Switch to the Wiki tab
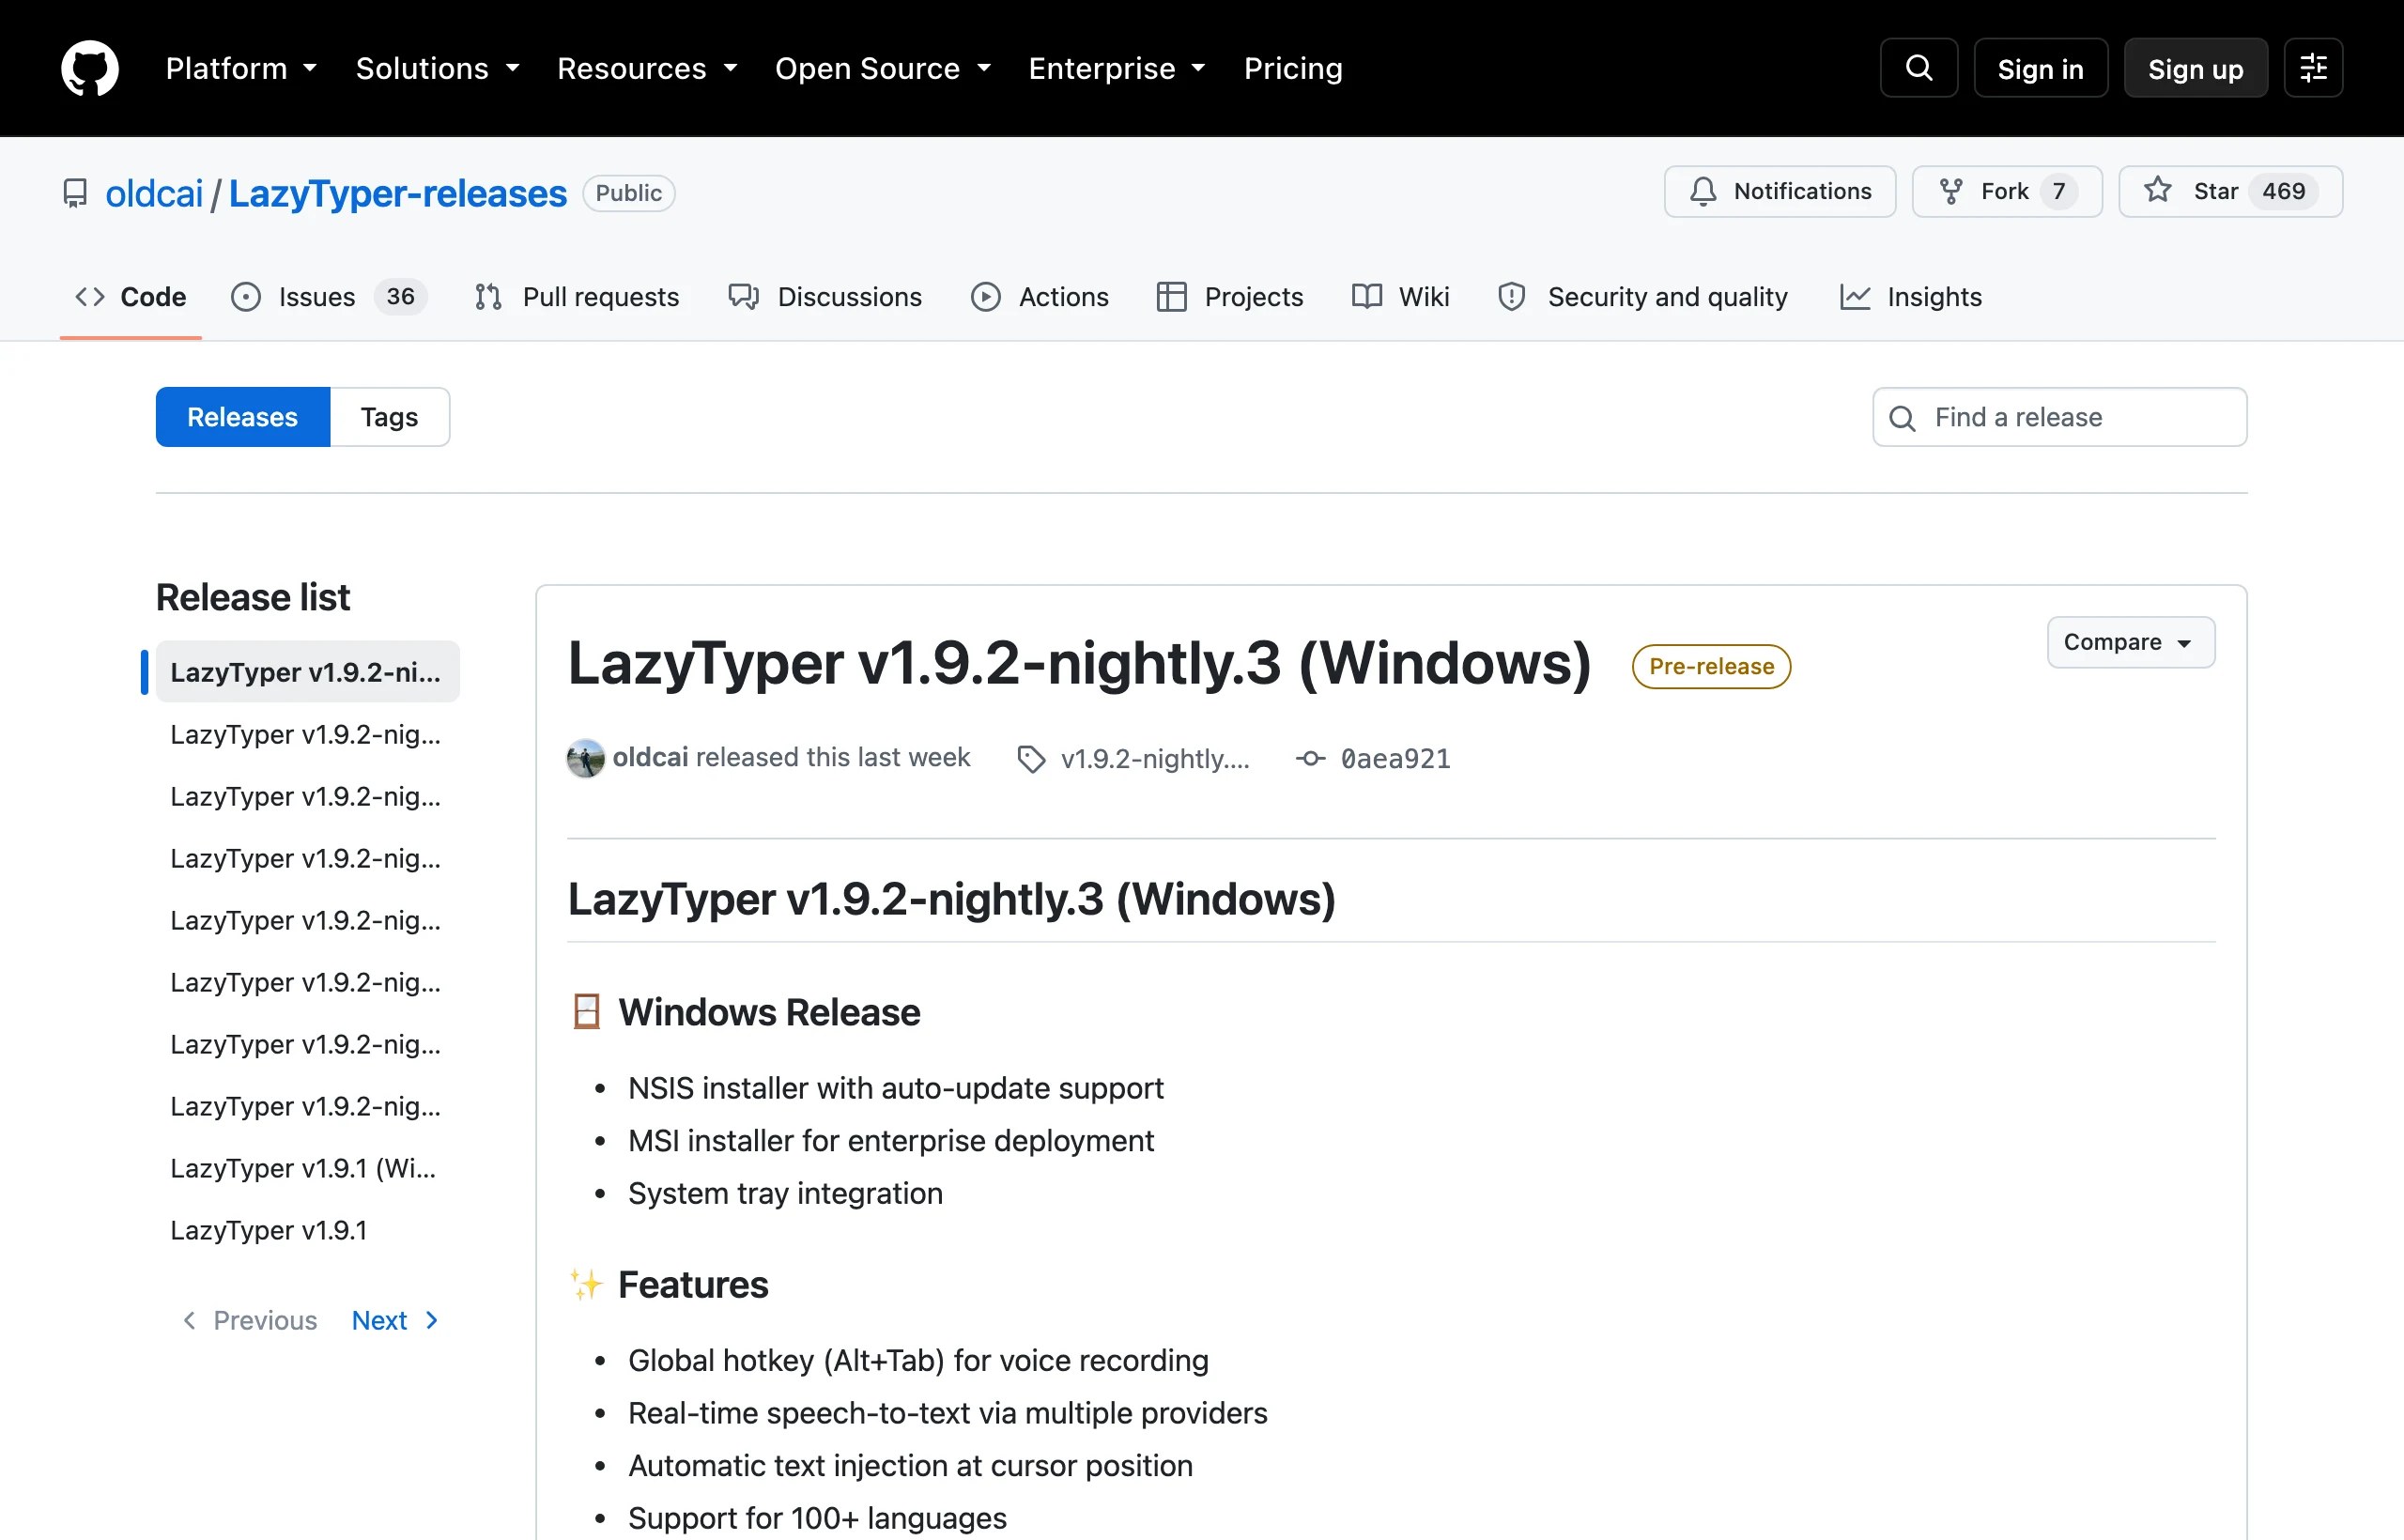2404x1540 pixels. 1400,297
